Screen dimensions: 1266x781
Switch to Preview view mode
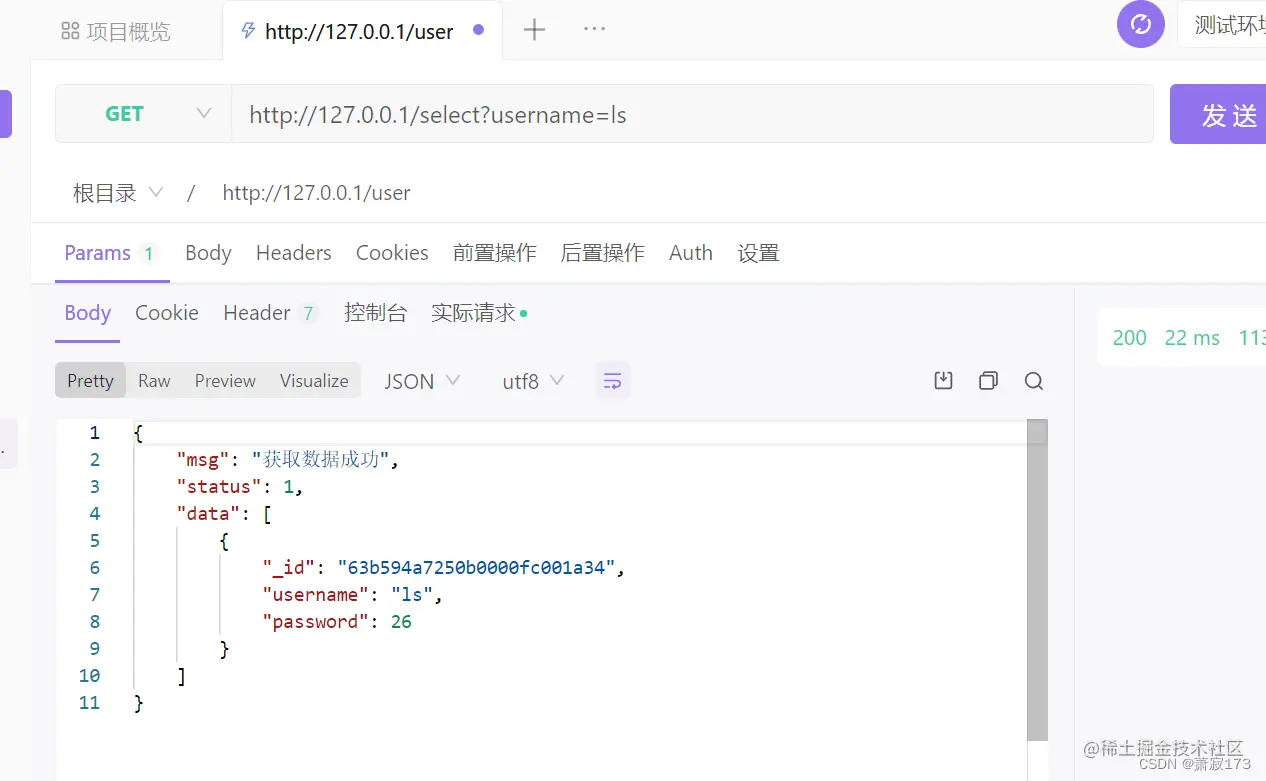click(x=225, y=381)
